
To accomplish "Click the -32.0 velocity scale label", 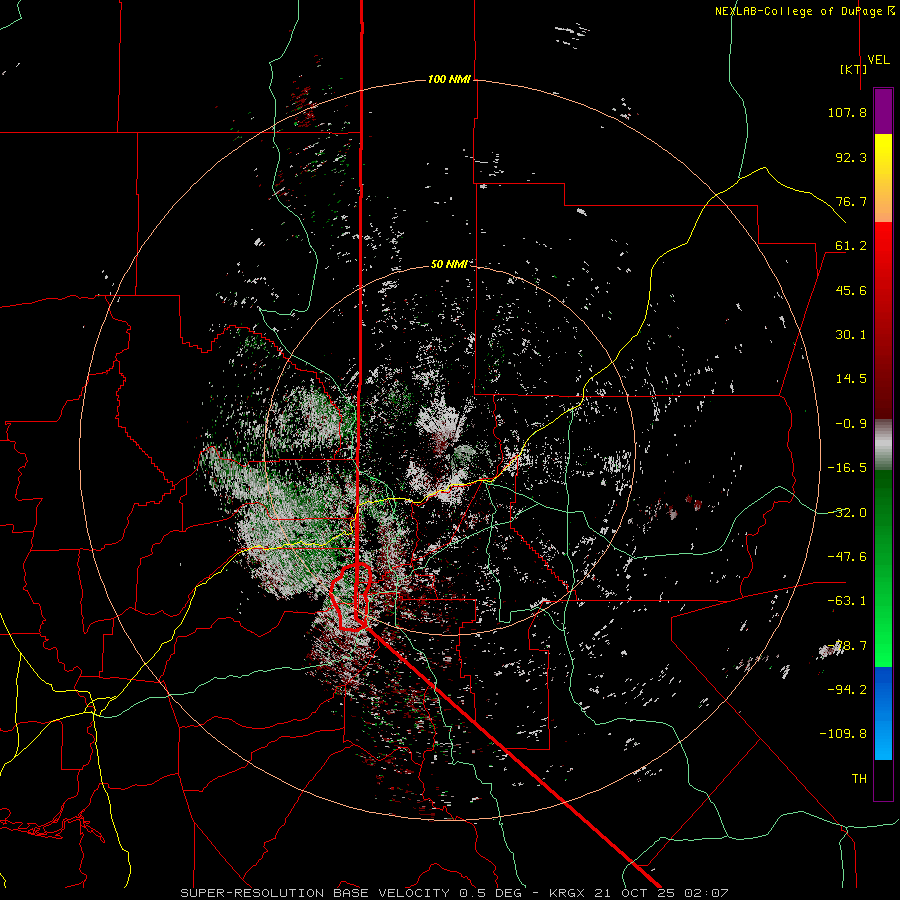I will (847, 513).
